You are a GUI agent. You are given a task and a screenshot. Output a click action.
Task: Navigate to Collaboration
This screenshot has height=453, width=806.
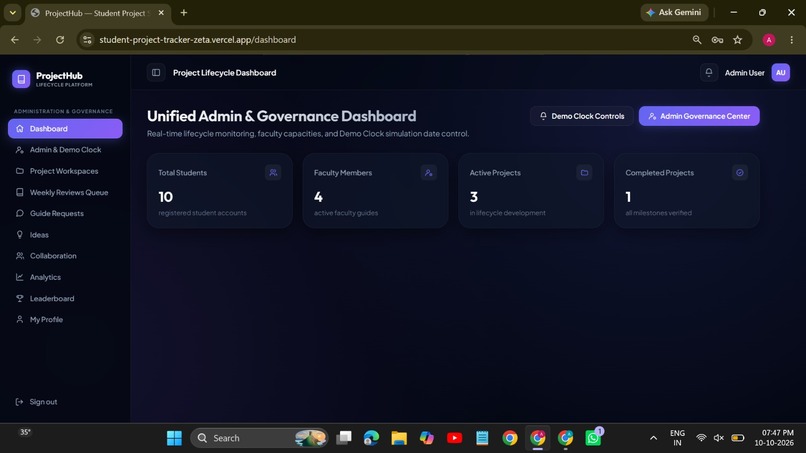[x=65, y=256]
